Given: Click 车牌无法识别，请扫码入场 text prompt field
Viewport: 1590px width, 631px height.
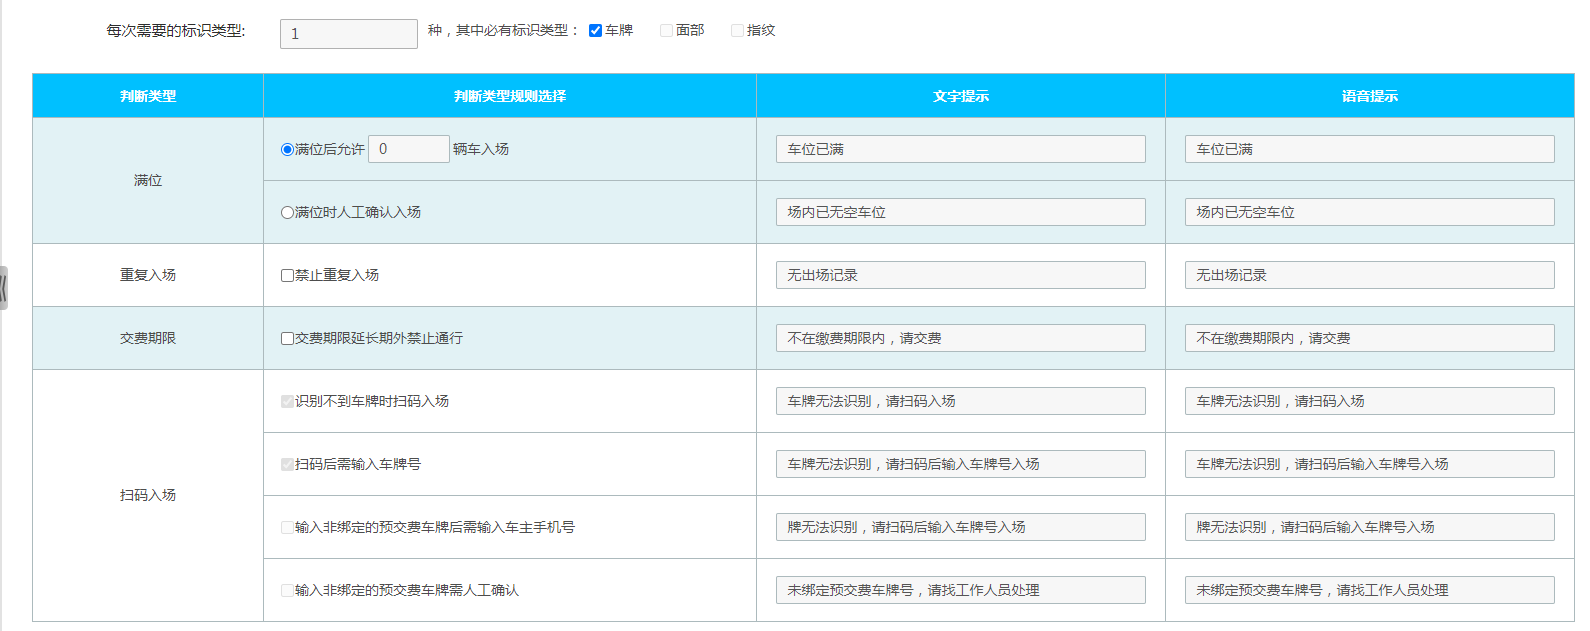Looking at the screenshot, I should point(960,401).
